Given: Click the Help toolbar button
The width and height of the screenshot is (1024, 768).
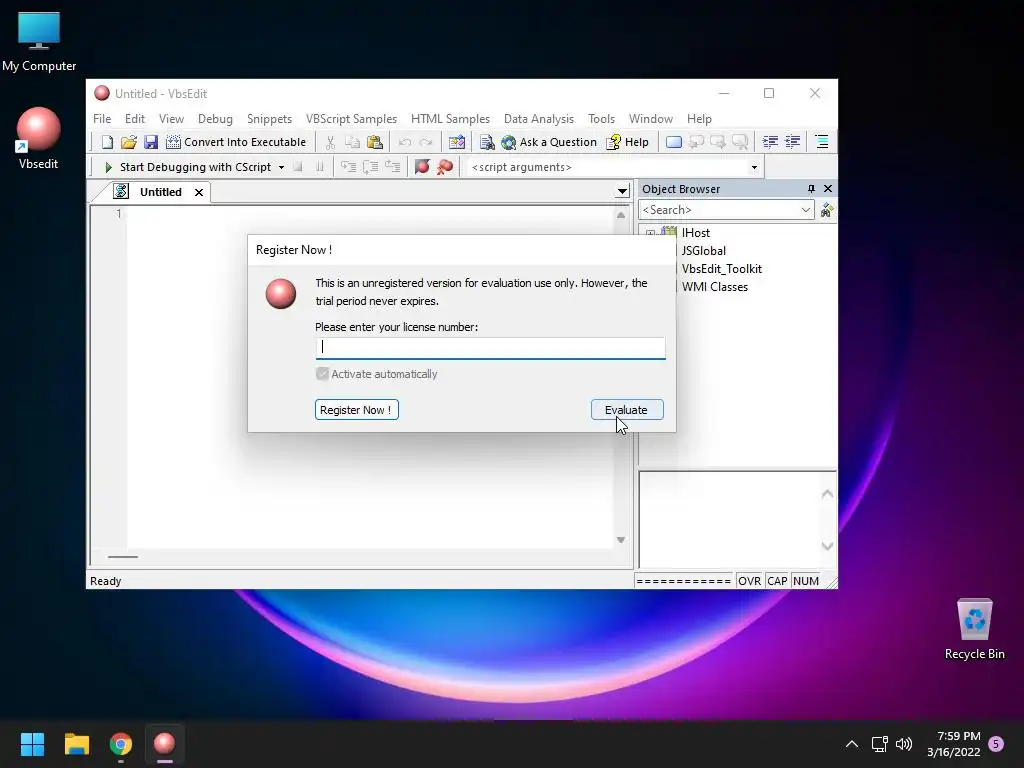Looking at the screenshot, I should tap(628, 142).
